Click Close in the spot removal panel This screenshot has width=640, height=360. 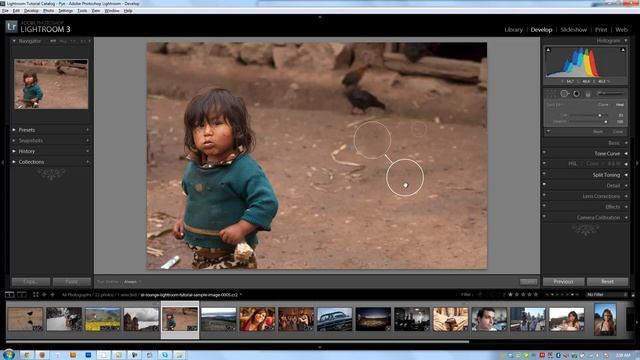coord(618,132)
